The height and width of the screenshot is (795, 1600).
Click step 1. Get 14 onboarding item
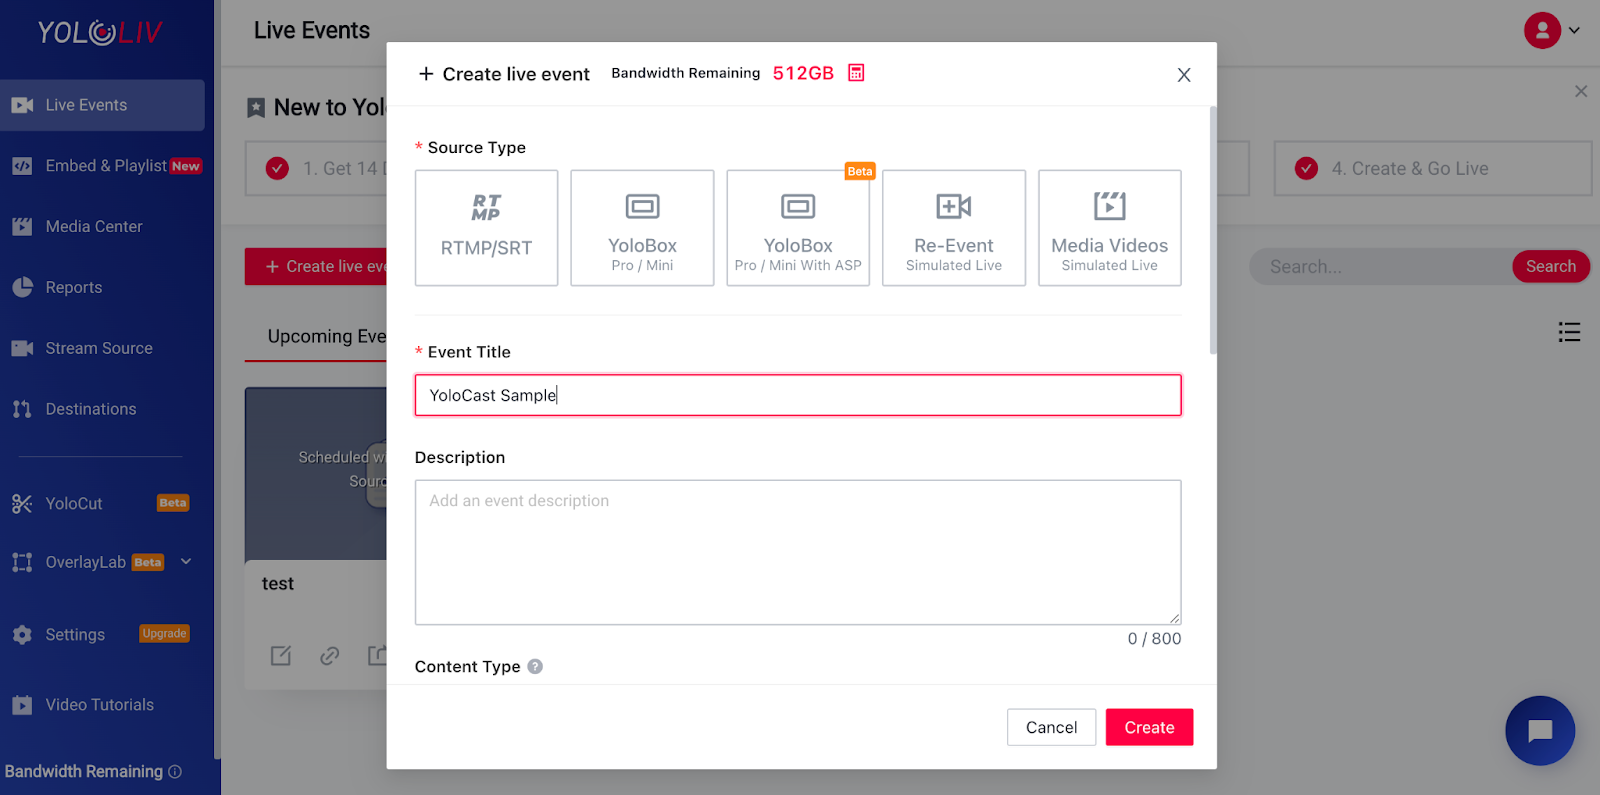pos(316,168)
